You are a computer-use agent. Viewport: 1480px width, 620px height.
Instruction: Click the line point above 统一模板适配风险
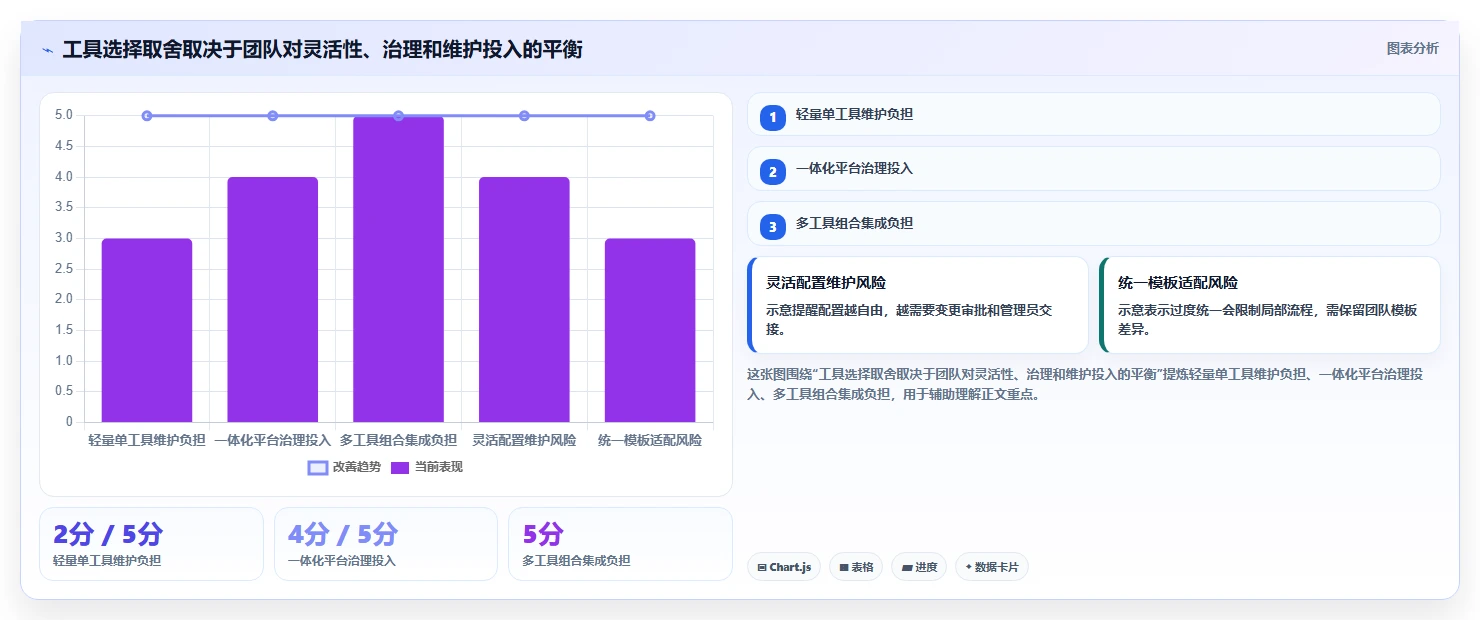pos(650,116)
